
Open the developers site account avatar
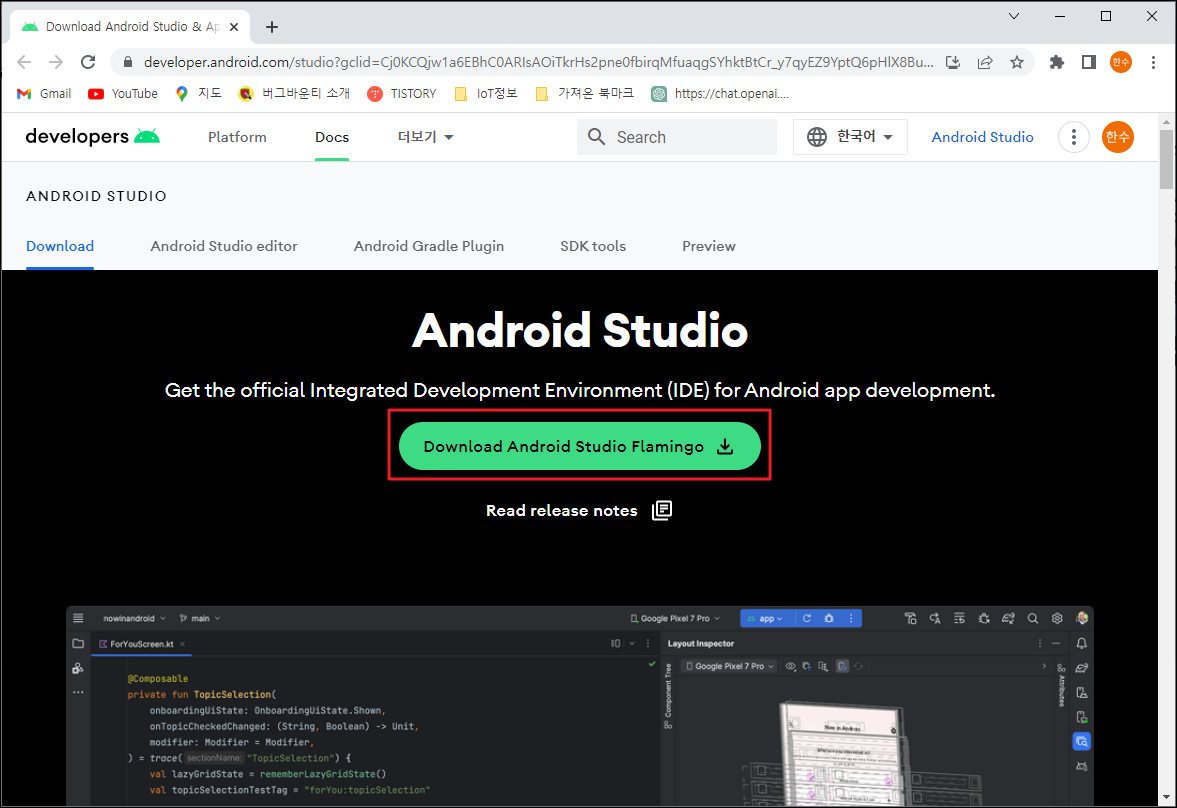click(x=1118, y=137)
